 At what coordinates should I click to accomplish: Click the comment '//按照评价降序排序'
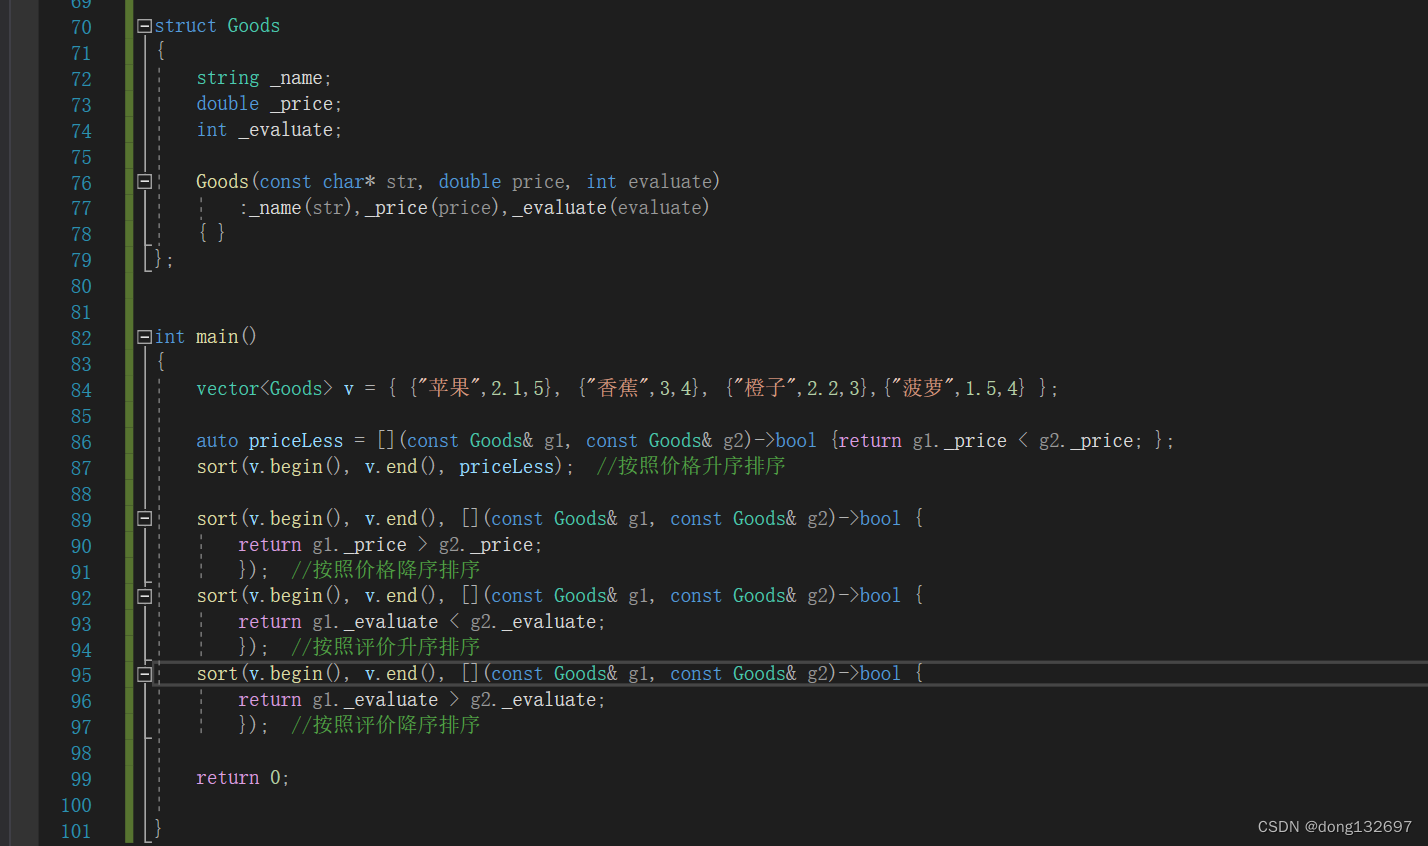(x=386, y=725)
